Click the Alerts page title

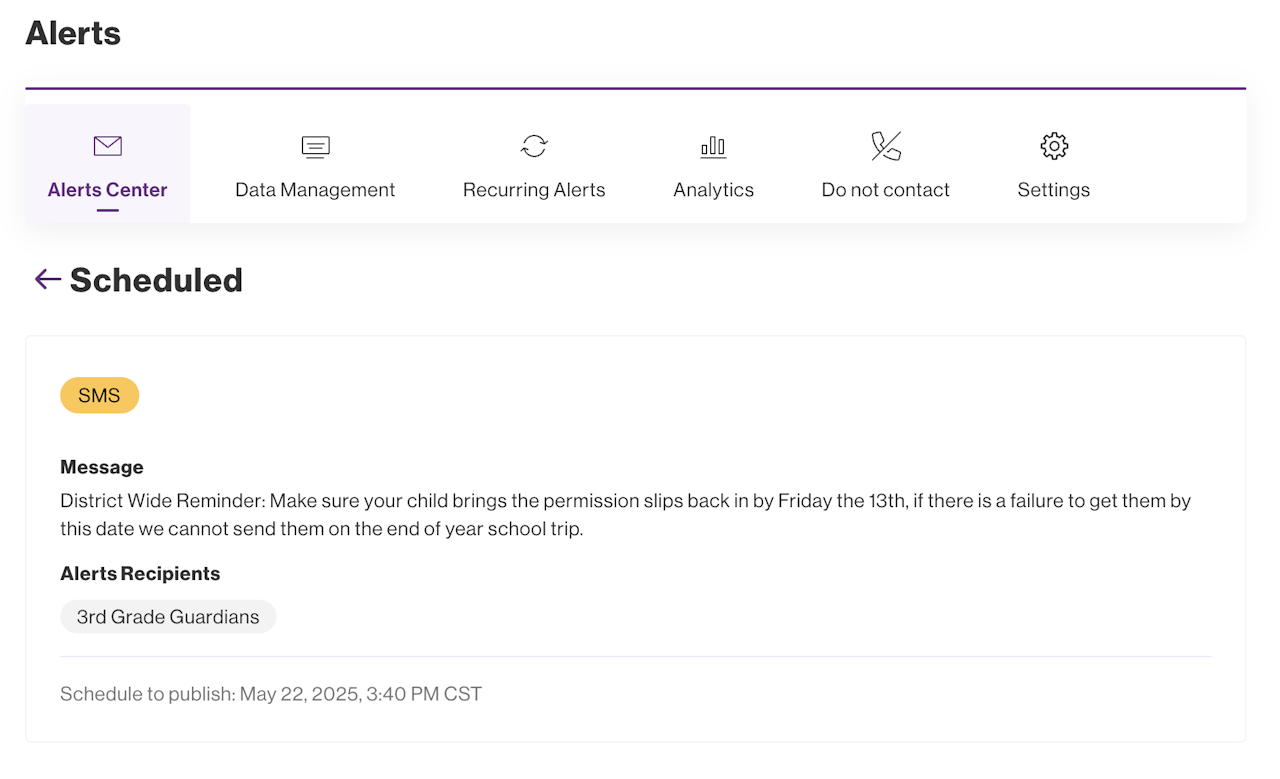(73, 33)
